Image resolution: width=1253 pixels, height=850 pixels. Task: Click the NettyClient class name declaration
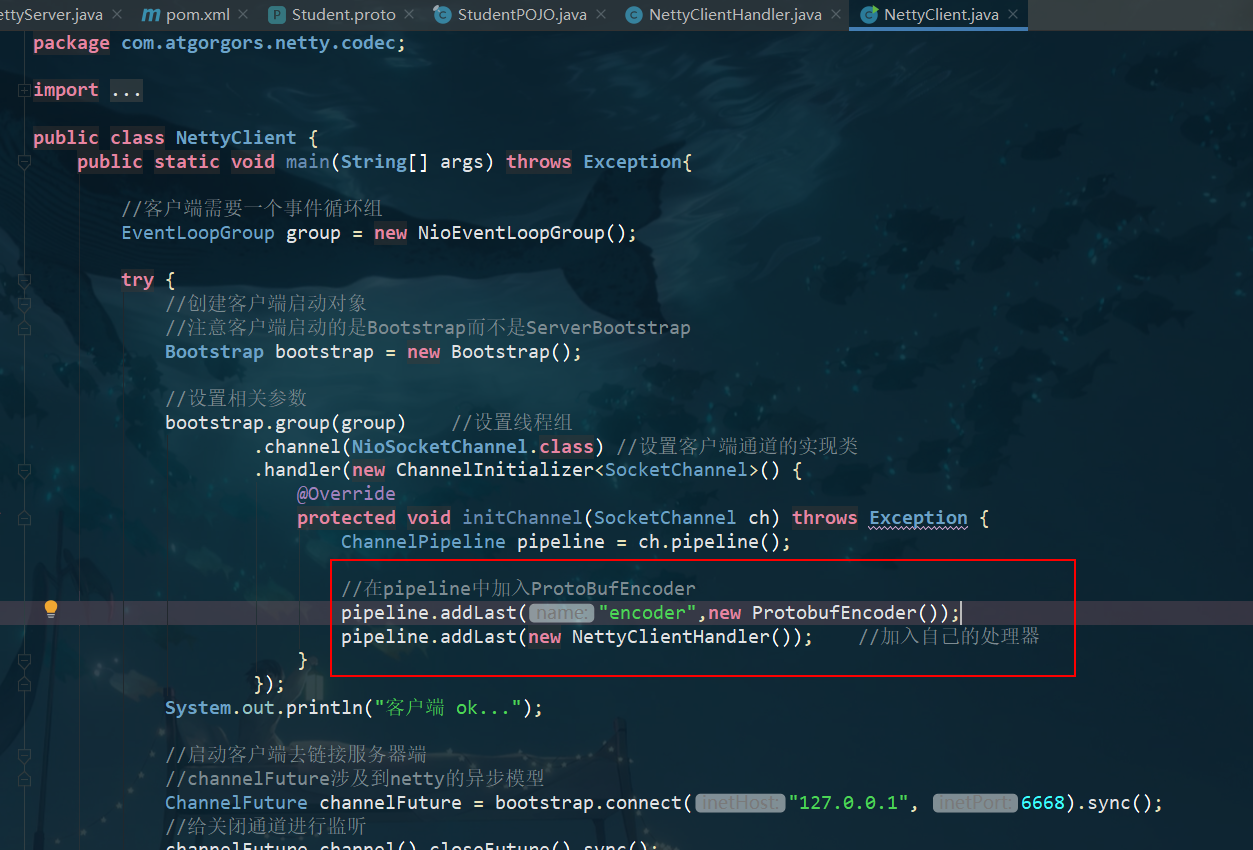pos(236,138)
